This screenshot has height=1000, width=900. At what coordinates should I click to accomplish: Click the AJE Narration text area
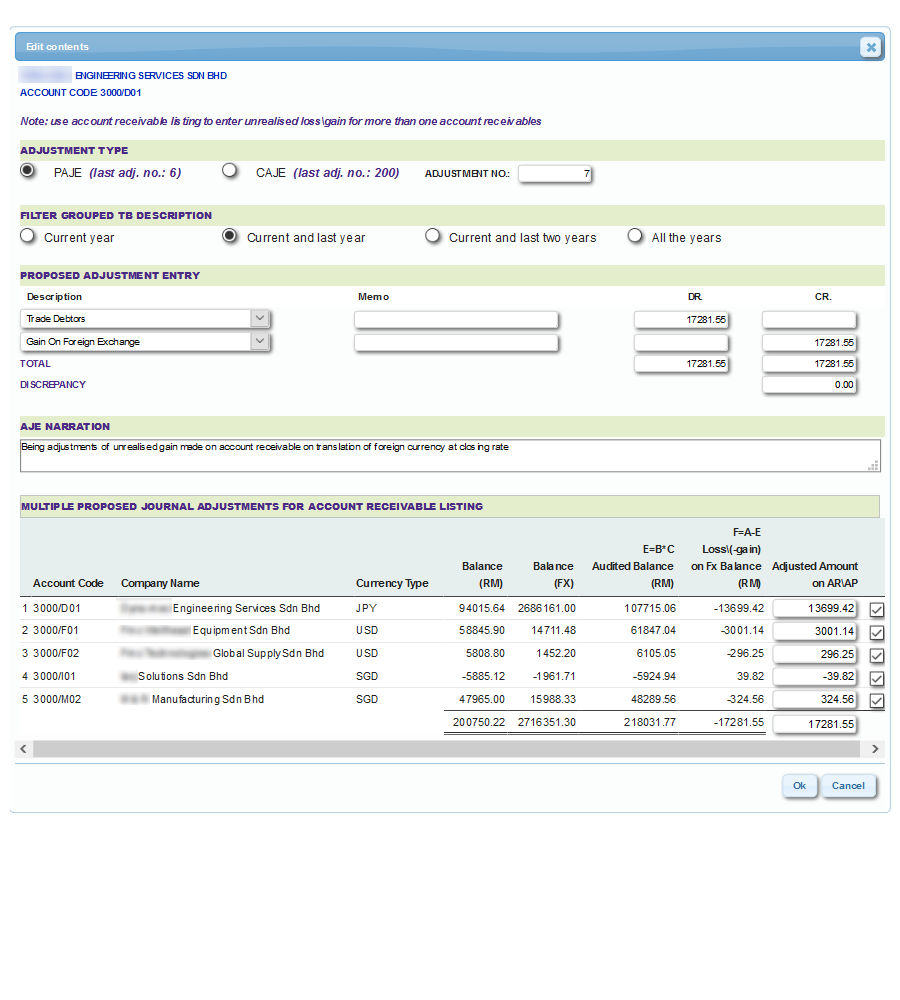[x=449, y=455]
